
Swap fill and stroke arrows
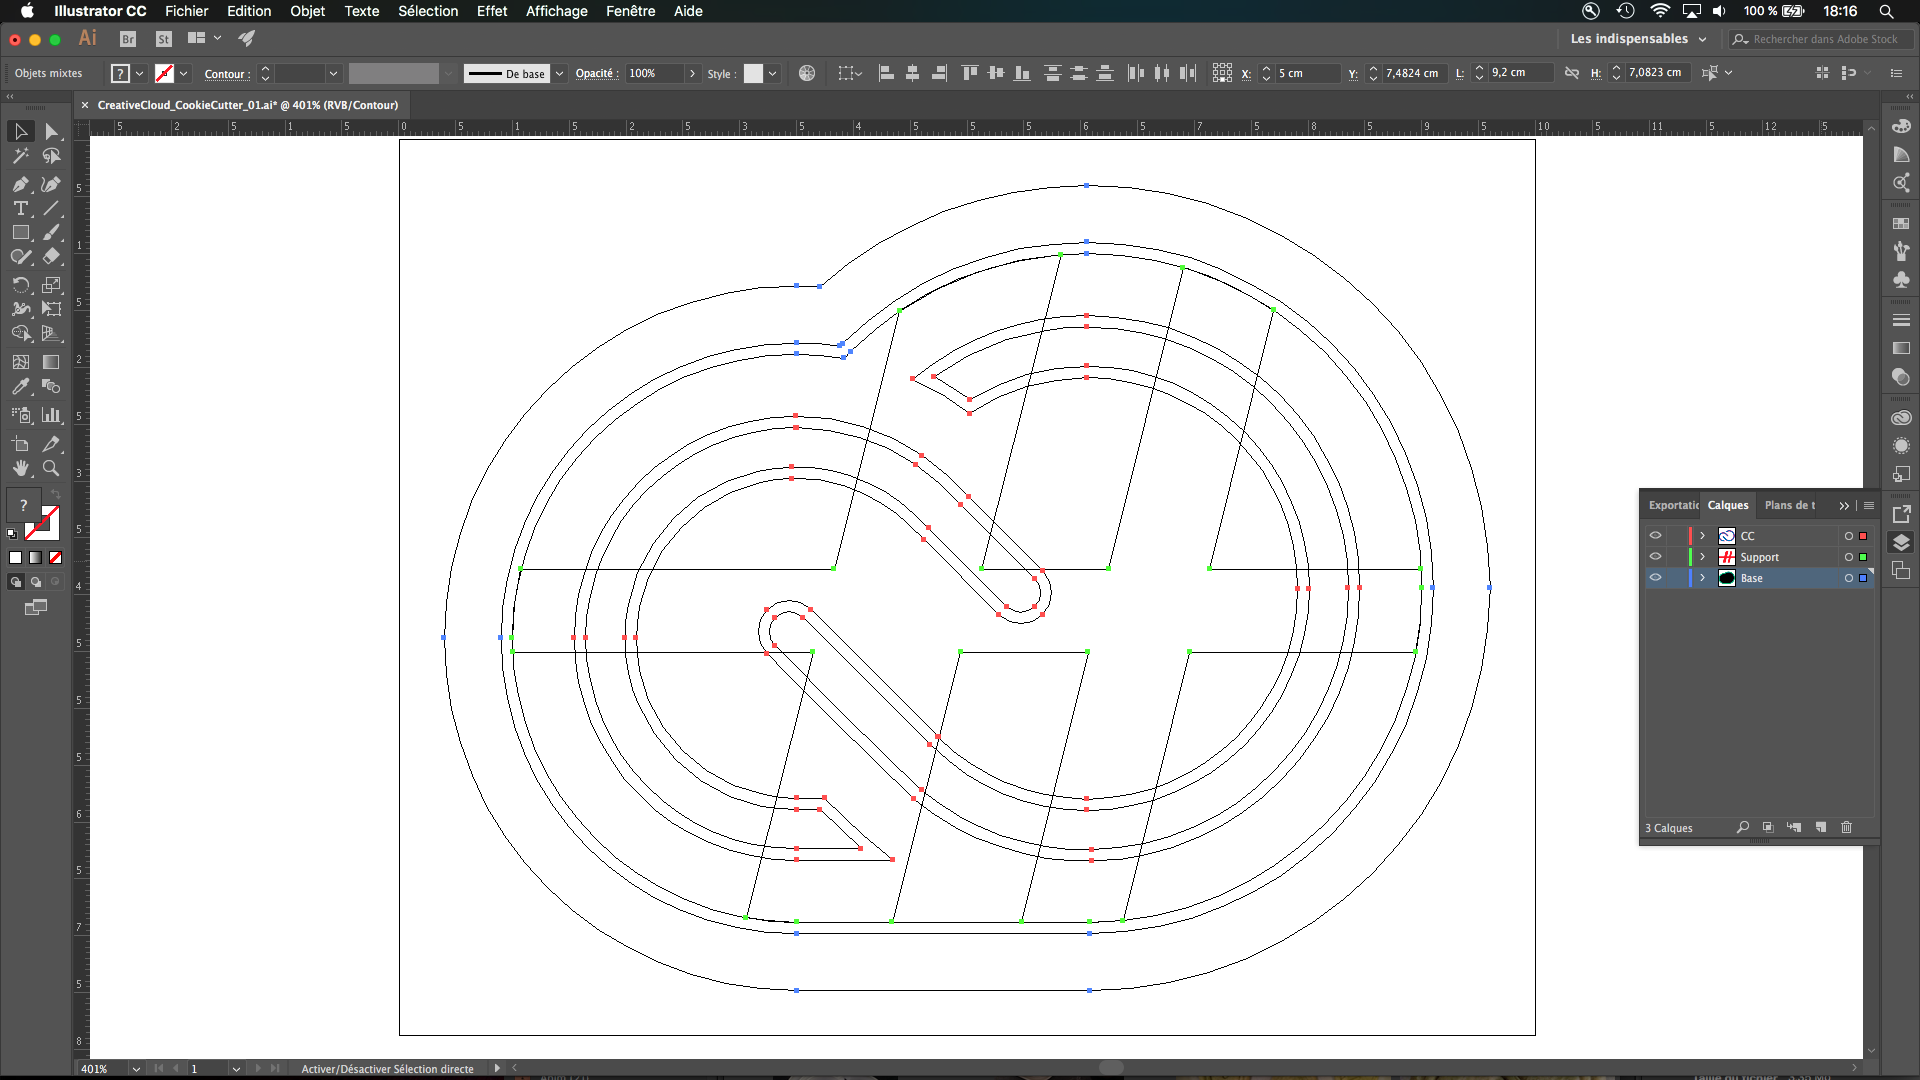(56, 495)
